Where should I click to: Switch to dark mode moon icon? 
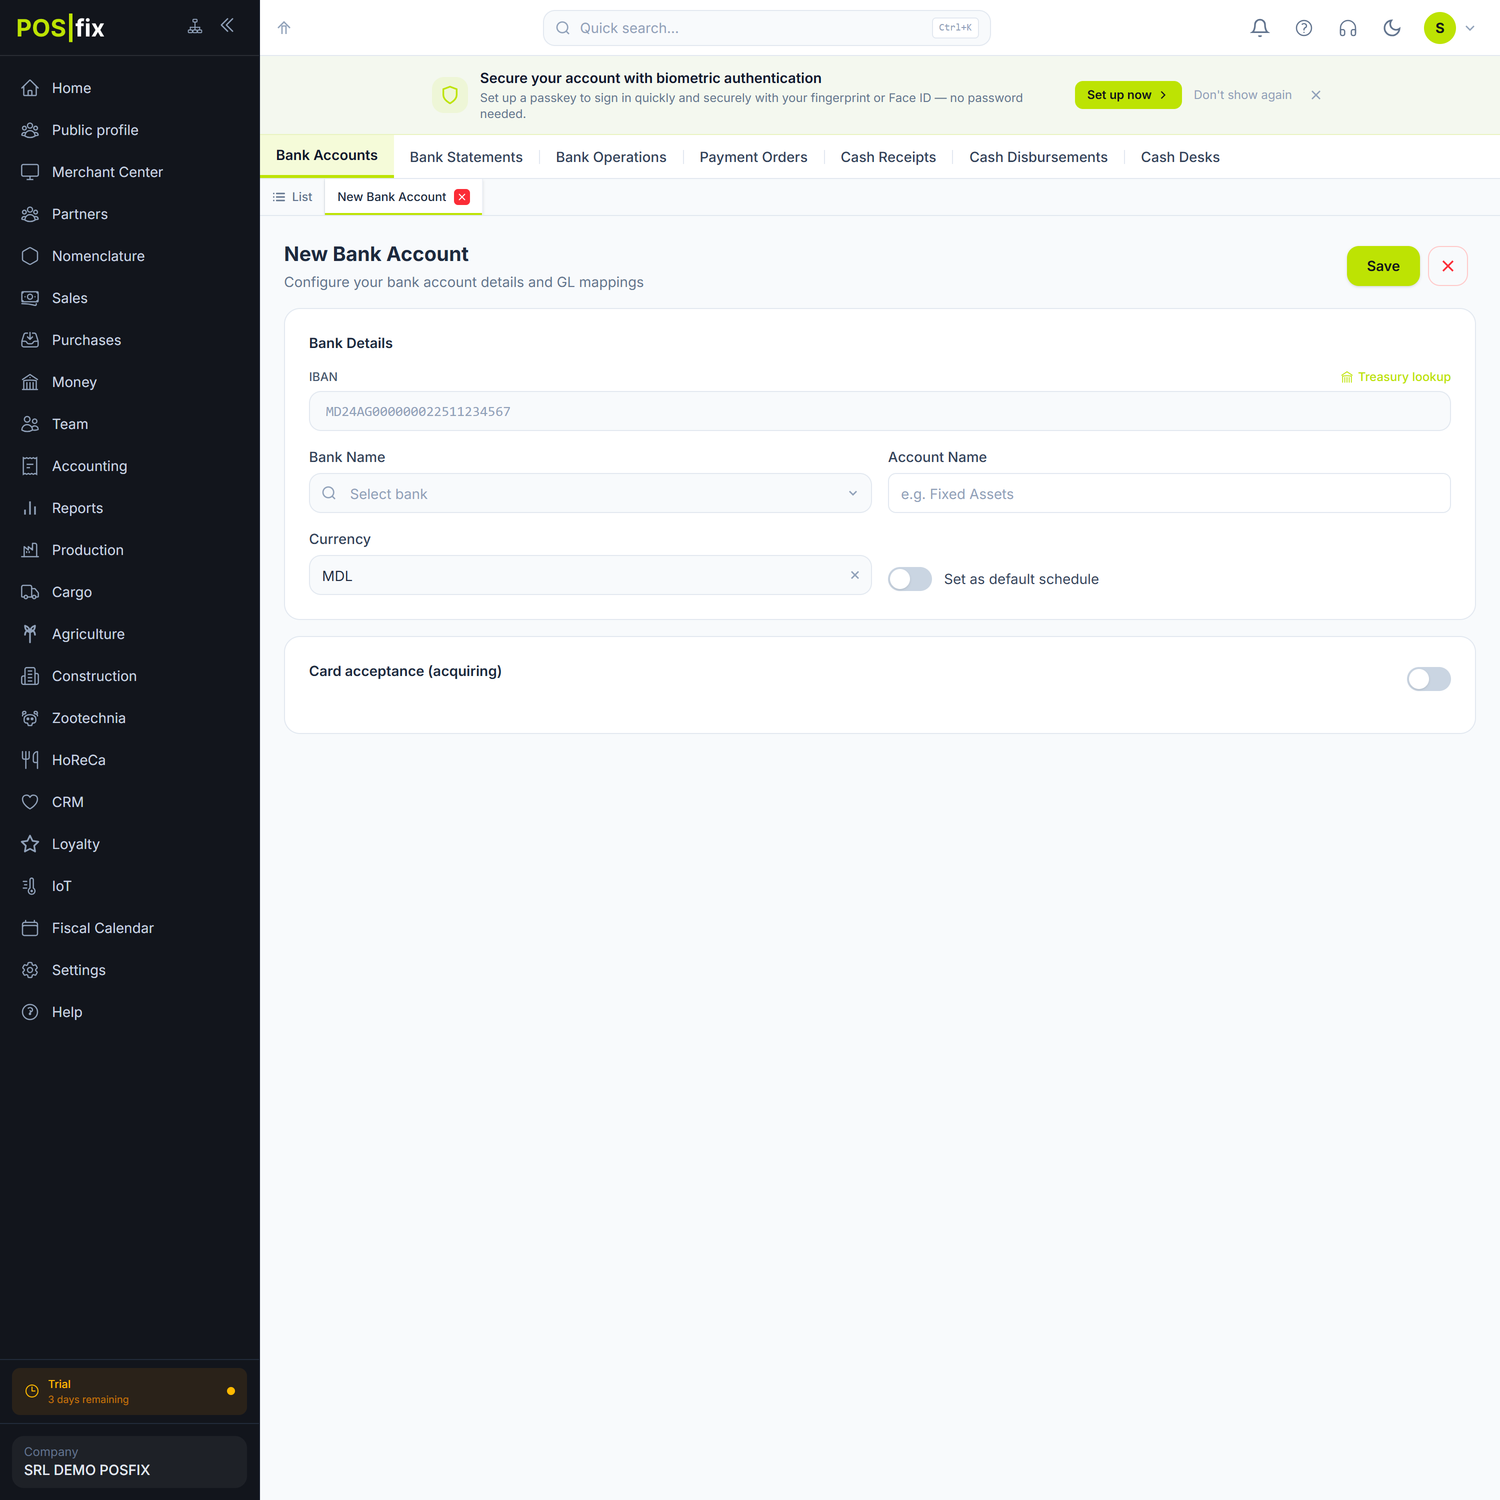(x=1392, y=28)
